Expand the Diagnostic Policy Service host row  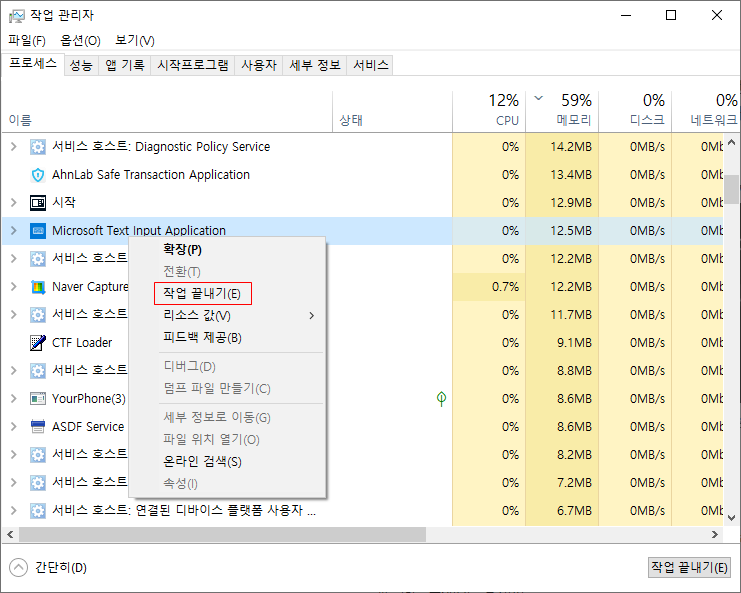click(x=14, y=147)
